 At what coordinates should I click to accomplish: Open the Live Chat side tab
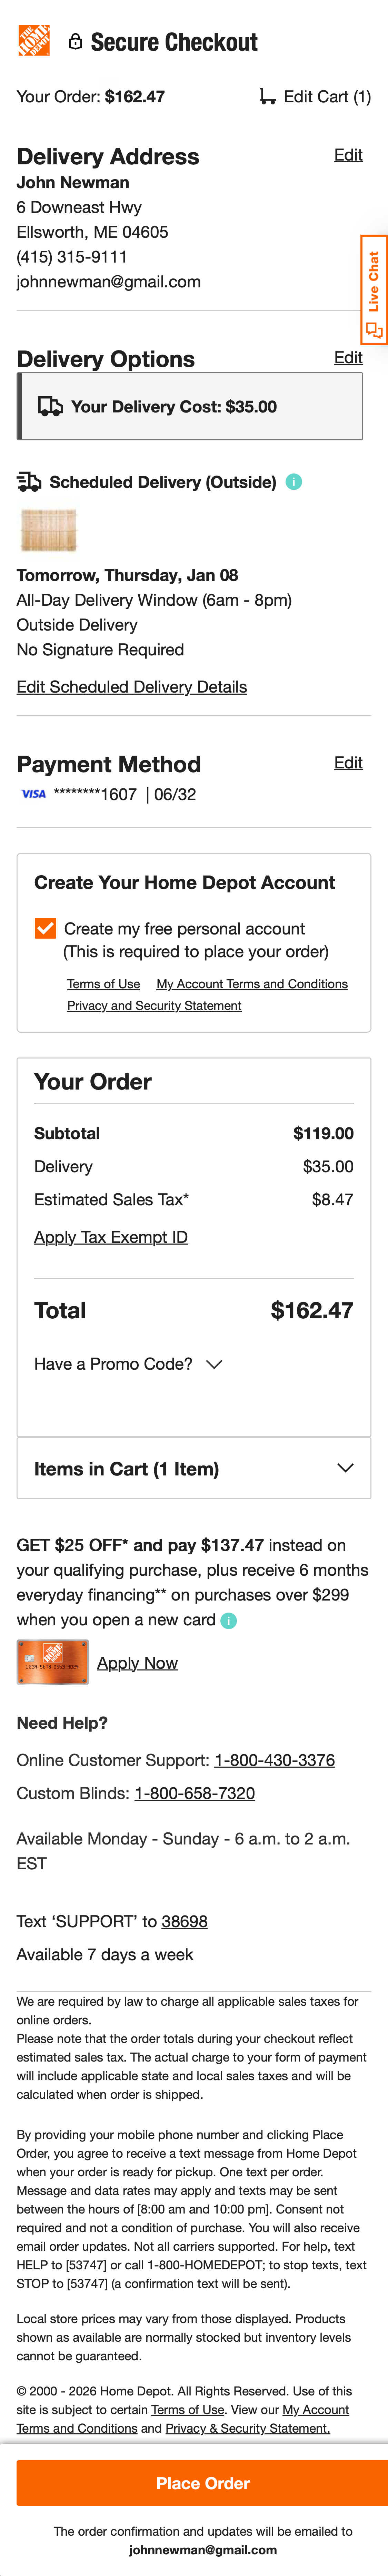tap(373, 290)
